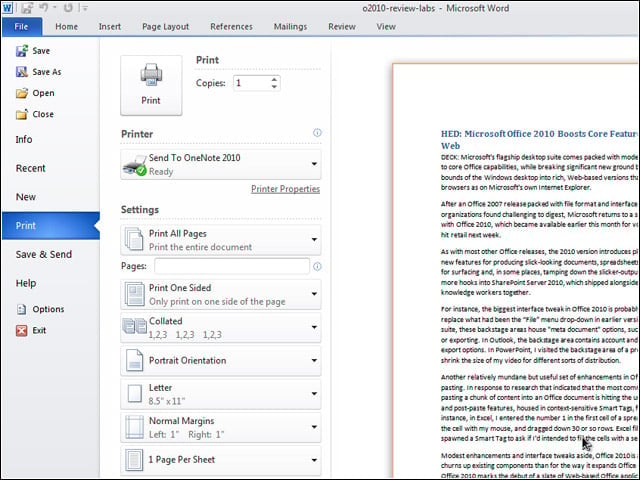The image size is (640, 480).
Task: Expand the Send To OneNote 2010 printer dropdown
Action: (x=221, y=164)
